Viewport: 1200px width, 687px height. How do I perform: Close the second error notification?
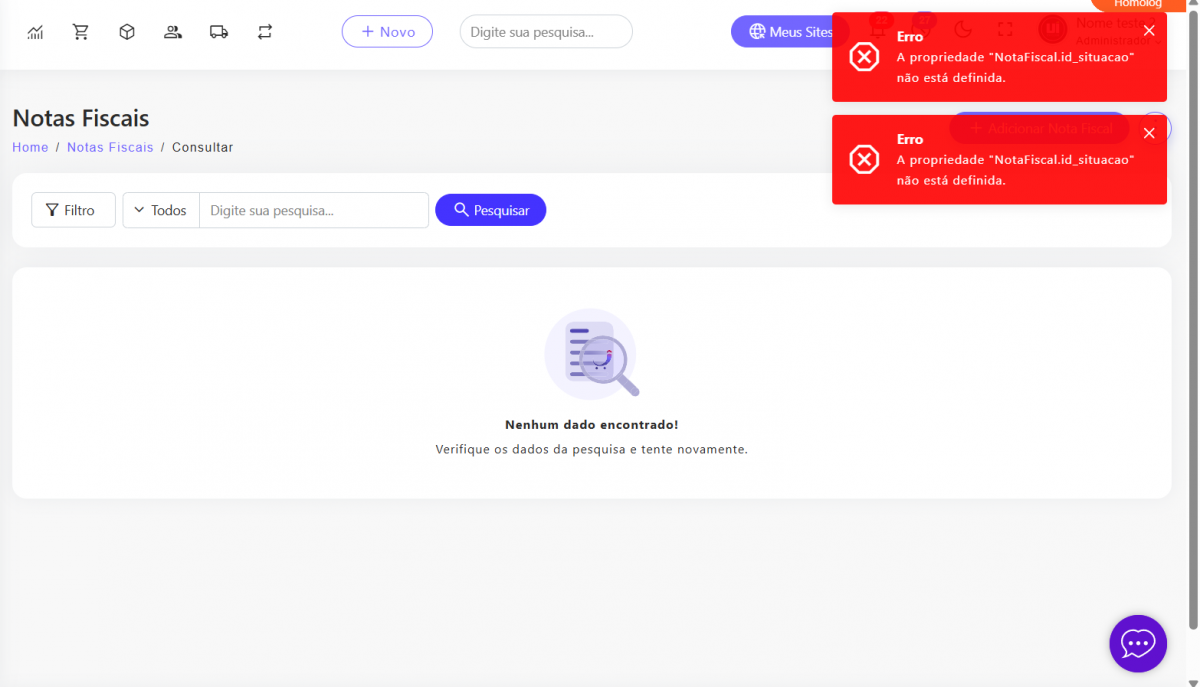click(1149, 133)
